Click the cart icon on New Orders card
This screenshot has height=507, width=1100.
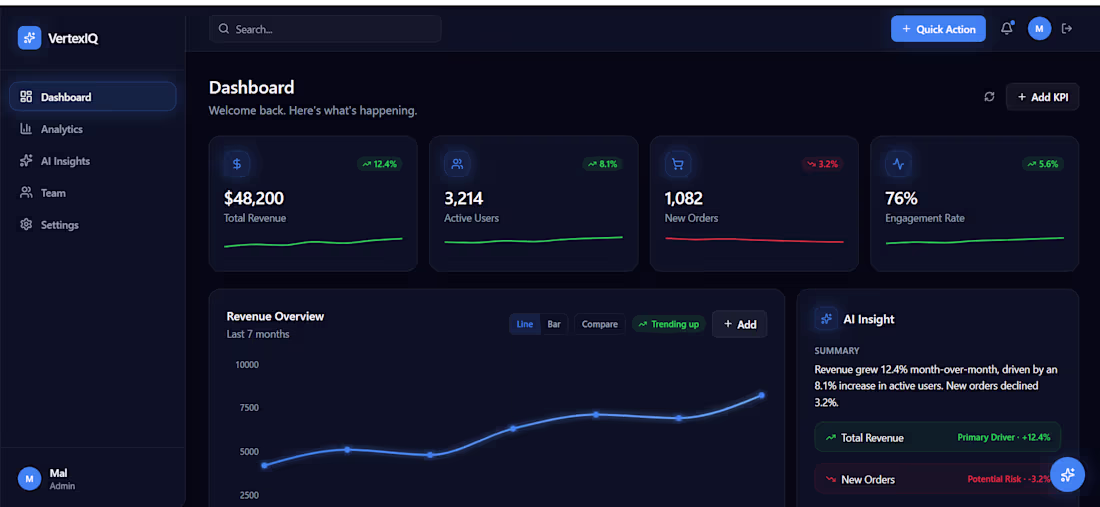coord(678,164)
